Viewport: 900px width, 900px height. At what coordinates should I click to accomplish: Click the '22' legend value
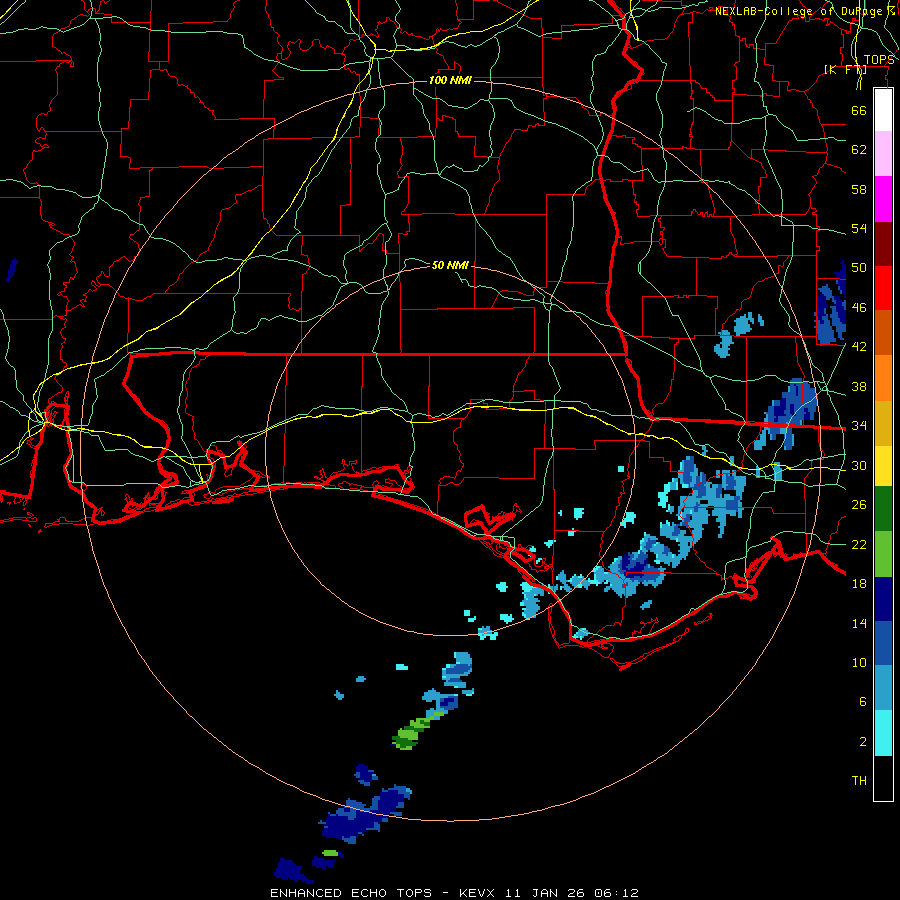point(859,545)
